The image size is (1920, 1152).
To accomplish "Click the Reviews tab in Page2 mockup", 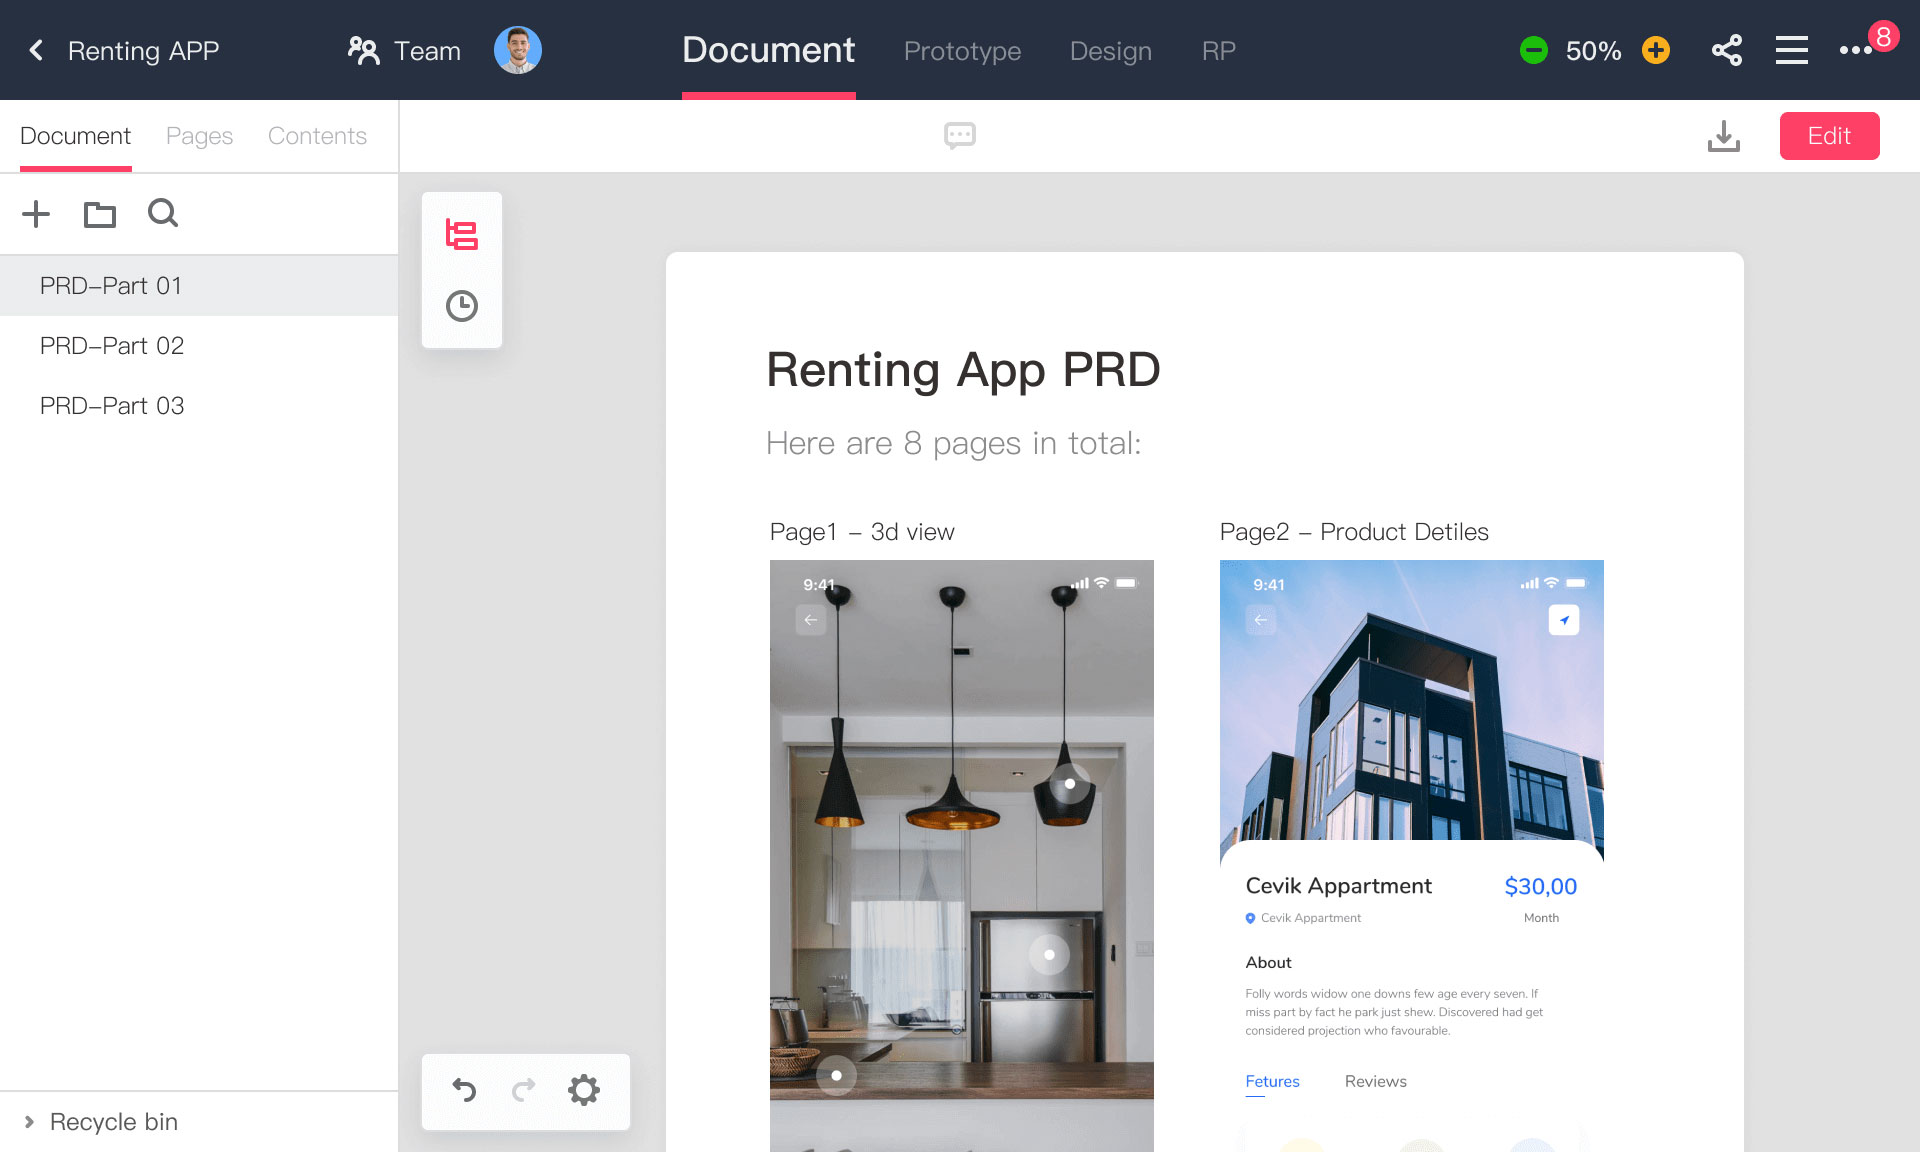I will click(1375, 1082).
